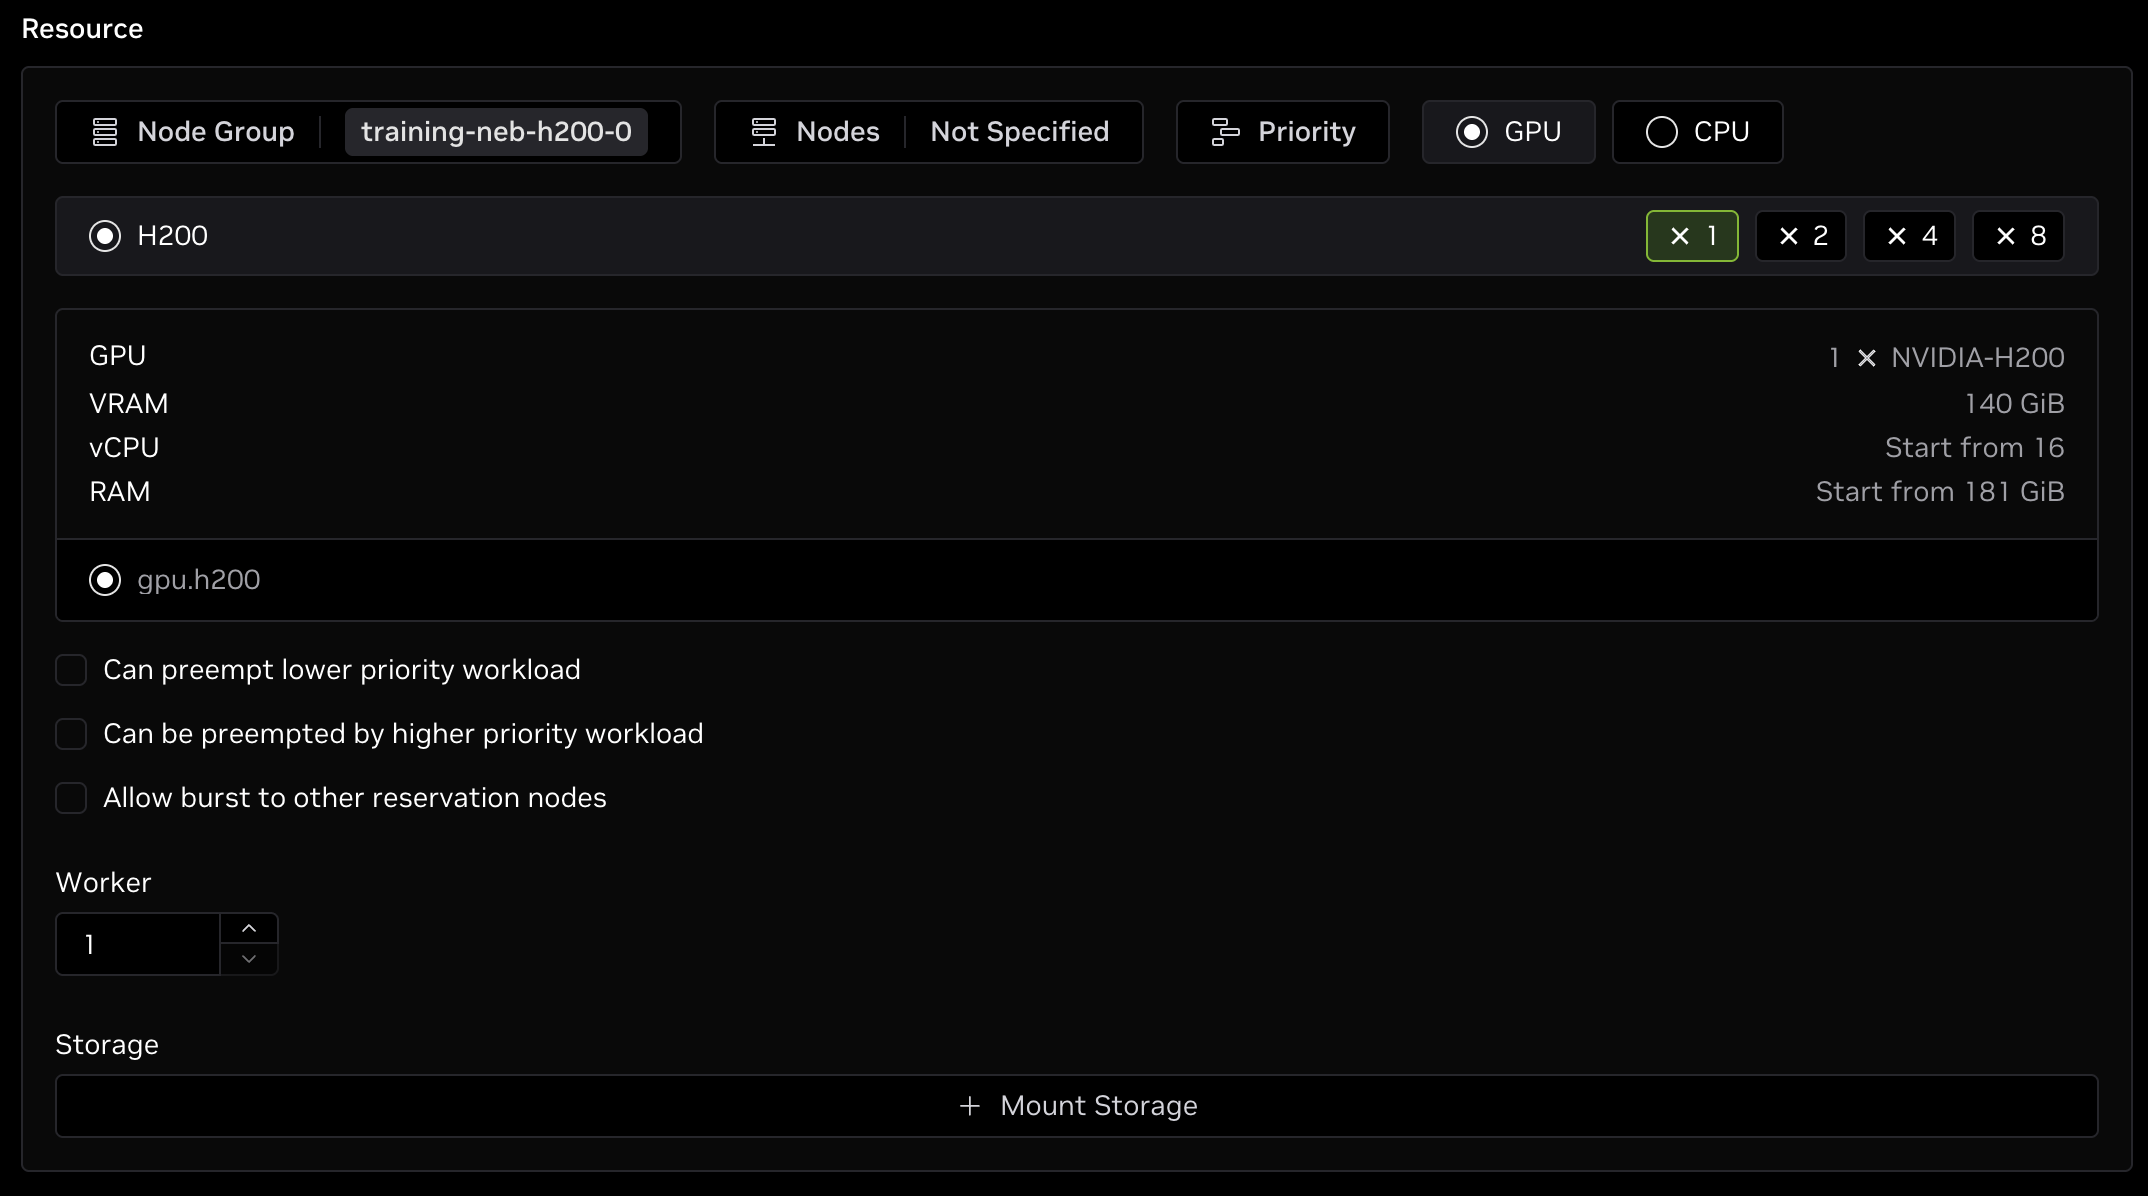
Task: Click the Worker decrement arrow
Action: click(x=249, y=959)
